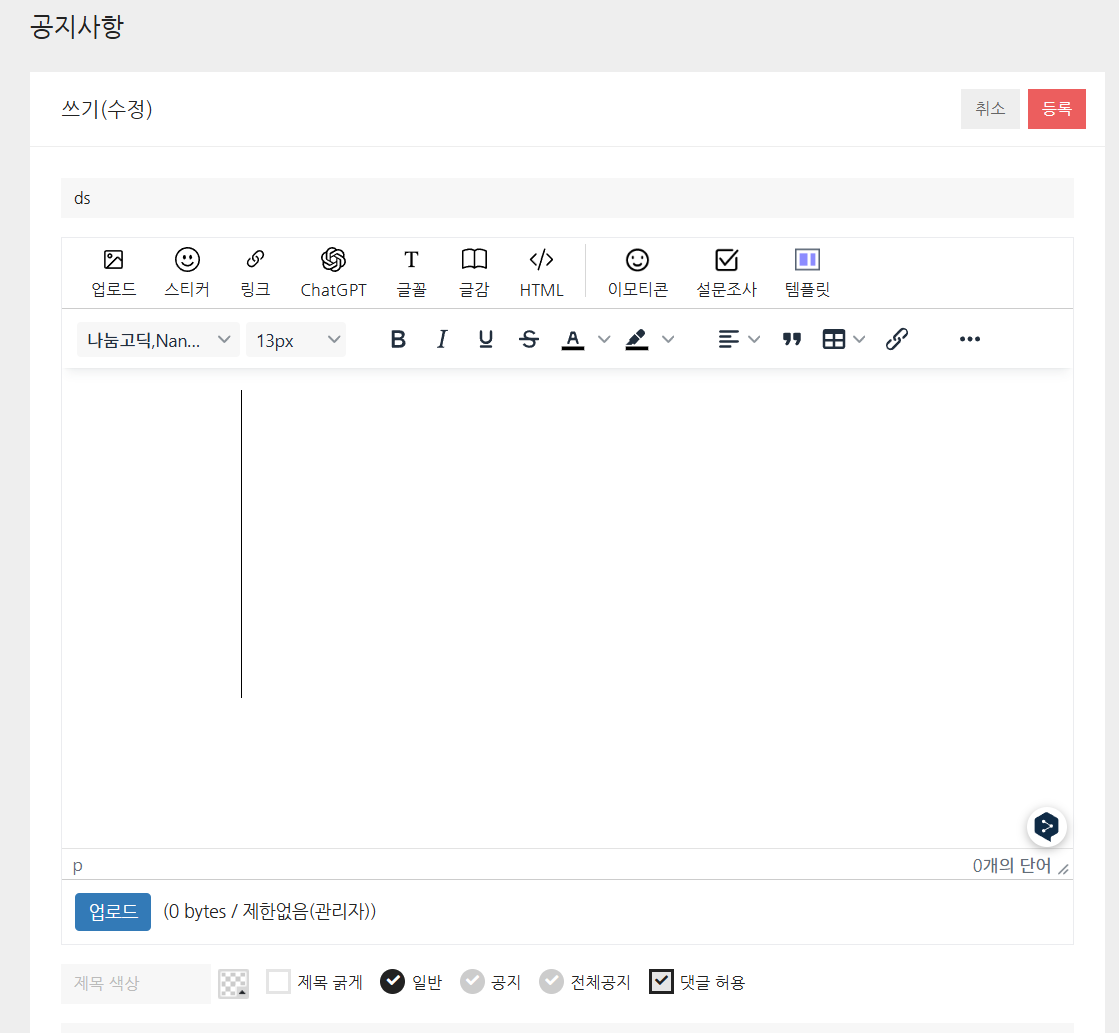
Task: Open the 글감 library
Action: click(474, 271)
